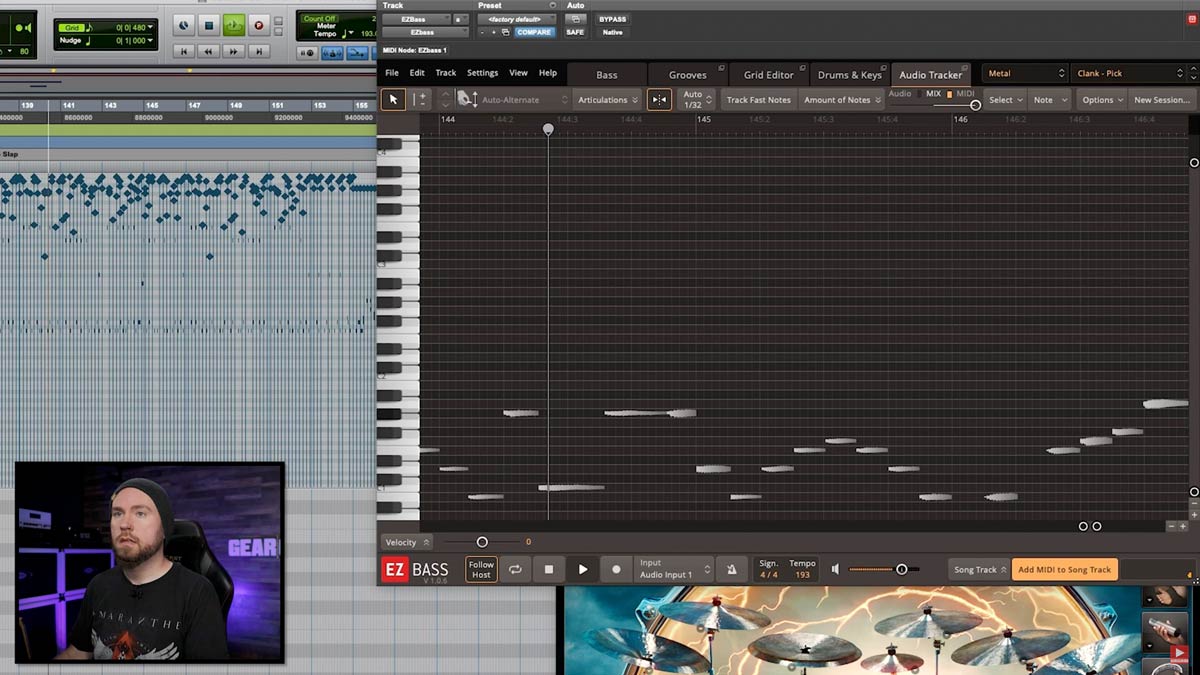This screenshot has width=1200, height=675.
Task: Start playback in EZbass transport
Action: 583,570
